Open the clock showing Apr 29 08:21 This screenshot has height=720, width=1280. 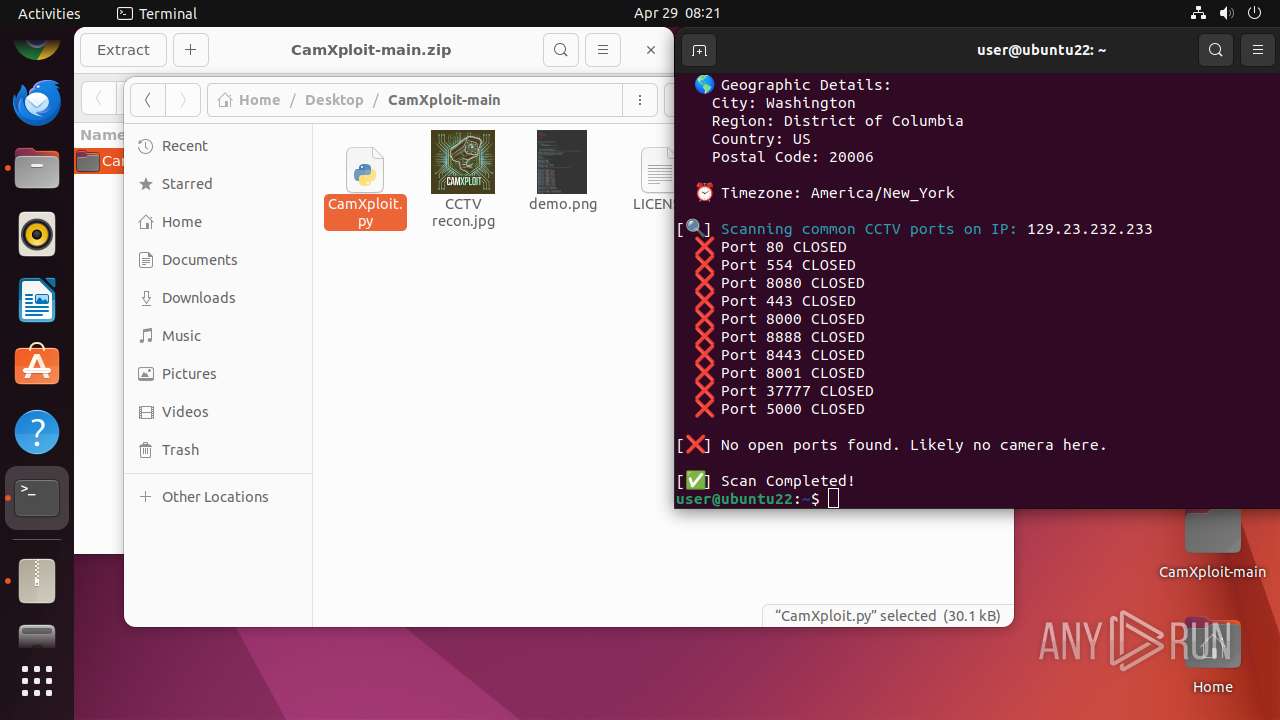point(677,13)
